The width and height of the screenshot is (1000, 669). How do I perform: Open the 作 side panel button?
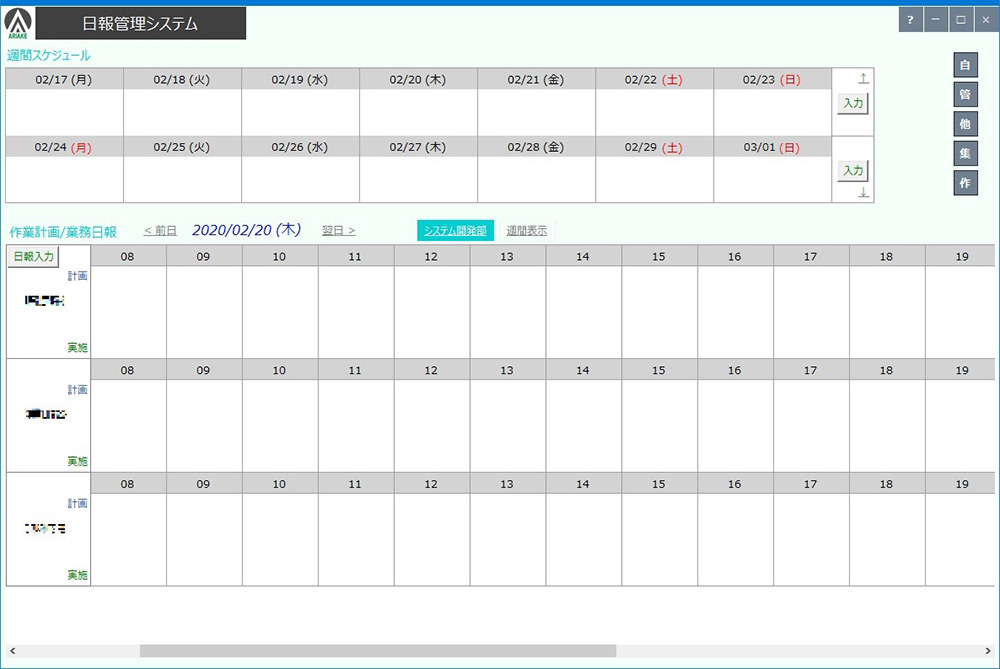(965, 183)
